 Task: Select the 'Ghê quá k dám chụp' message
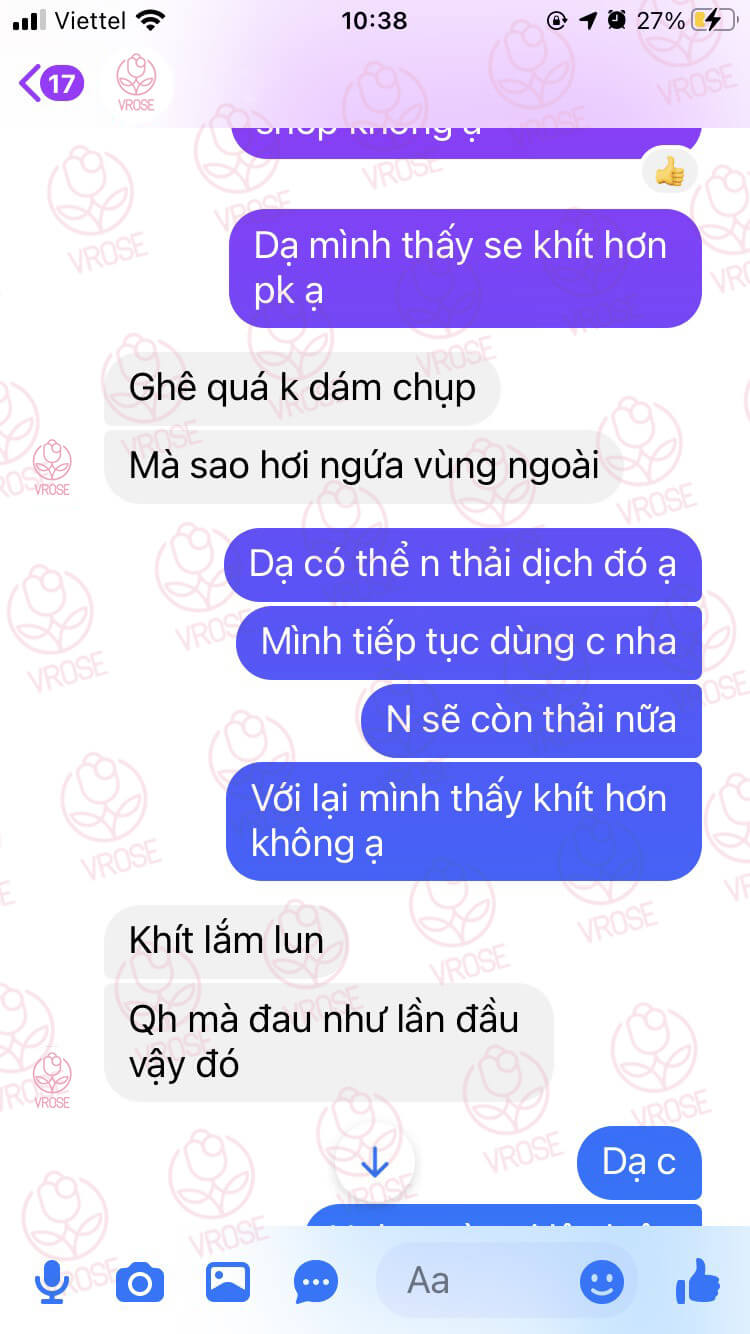coord(302,387)
